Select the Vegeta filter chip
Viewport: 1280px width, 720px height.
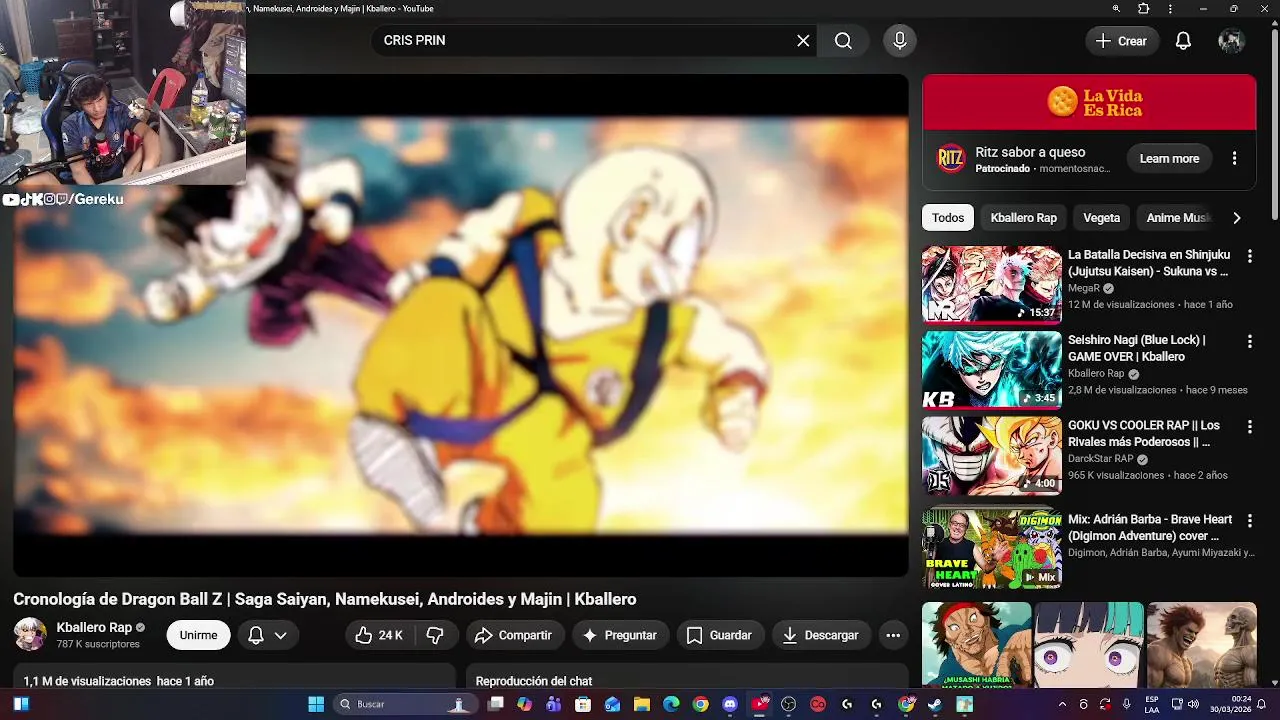(x=1101, y=217)
